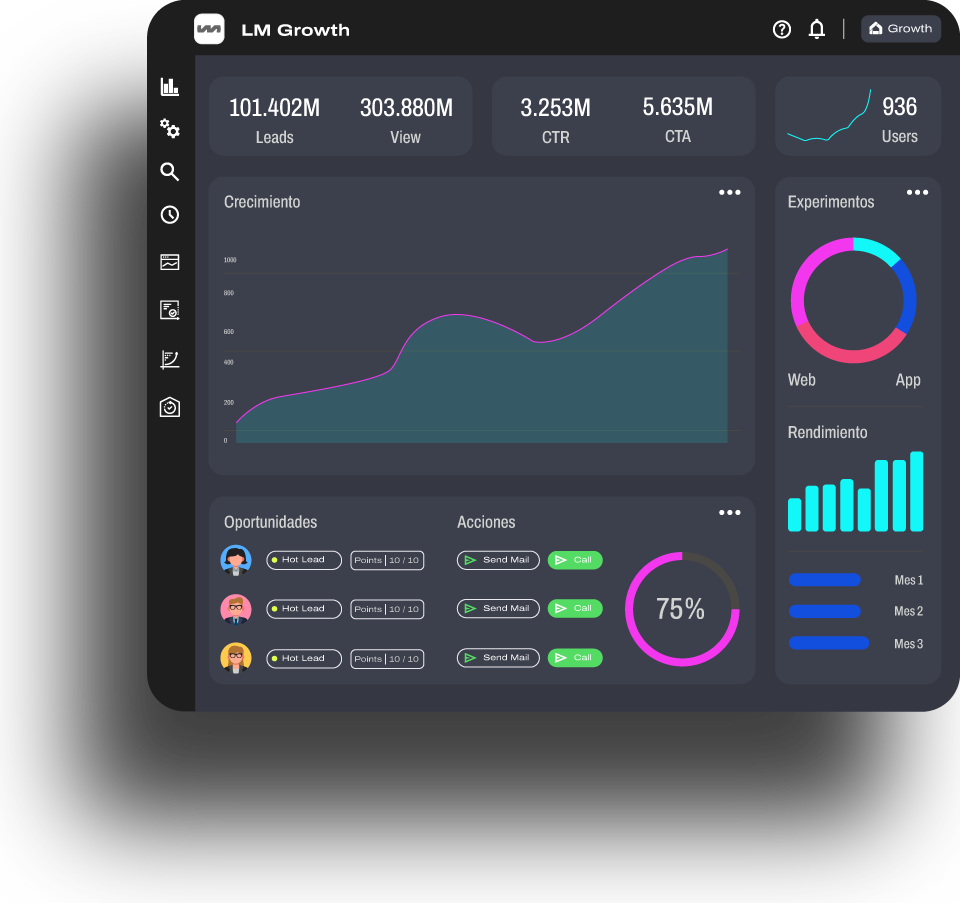Select the Web label under the donut
This screenshot has height=903, width=960.
click(801, 380)
